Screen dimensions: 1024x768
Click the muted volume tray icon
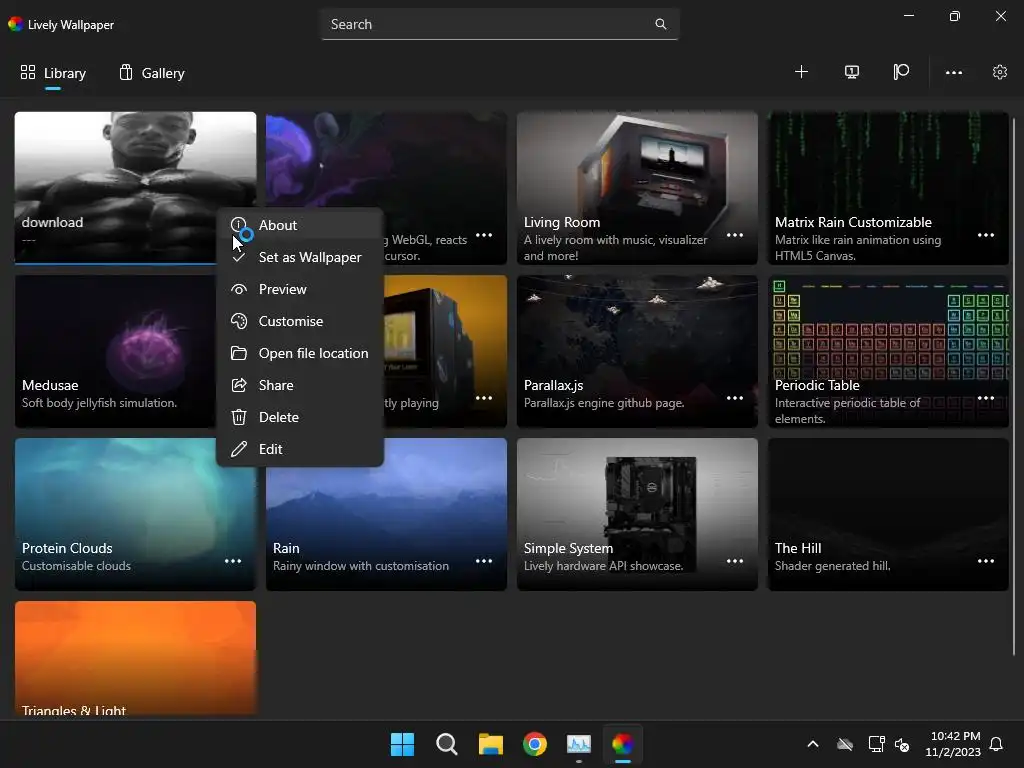pos(903,744)
